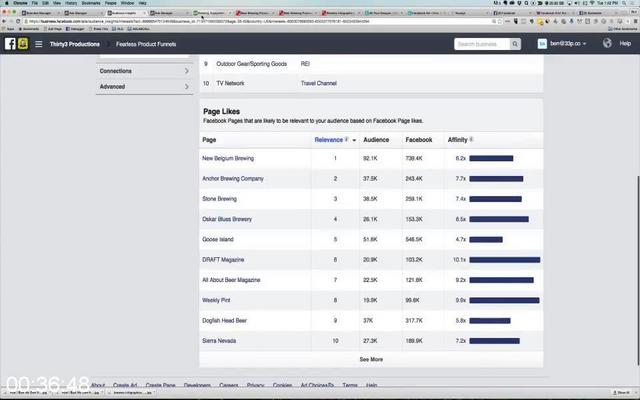
Task: Open Weekly Pint page link
Action: coord(216,300)
